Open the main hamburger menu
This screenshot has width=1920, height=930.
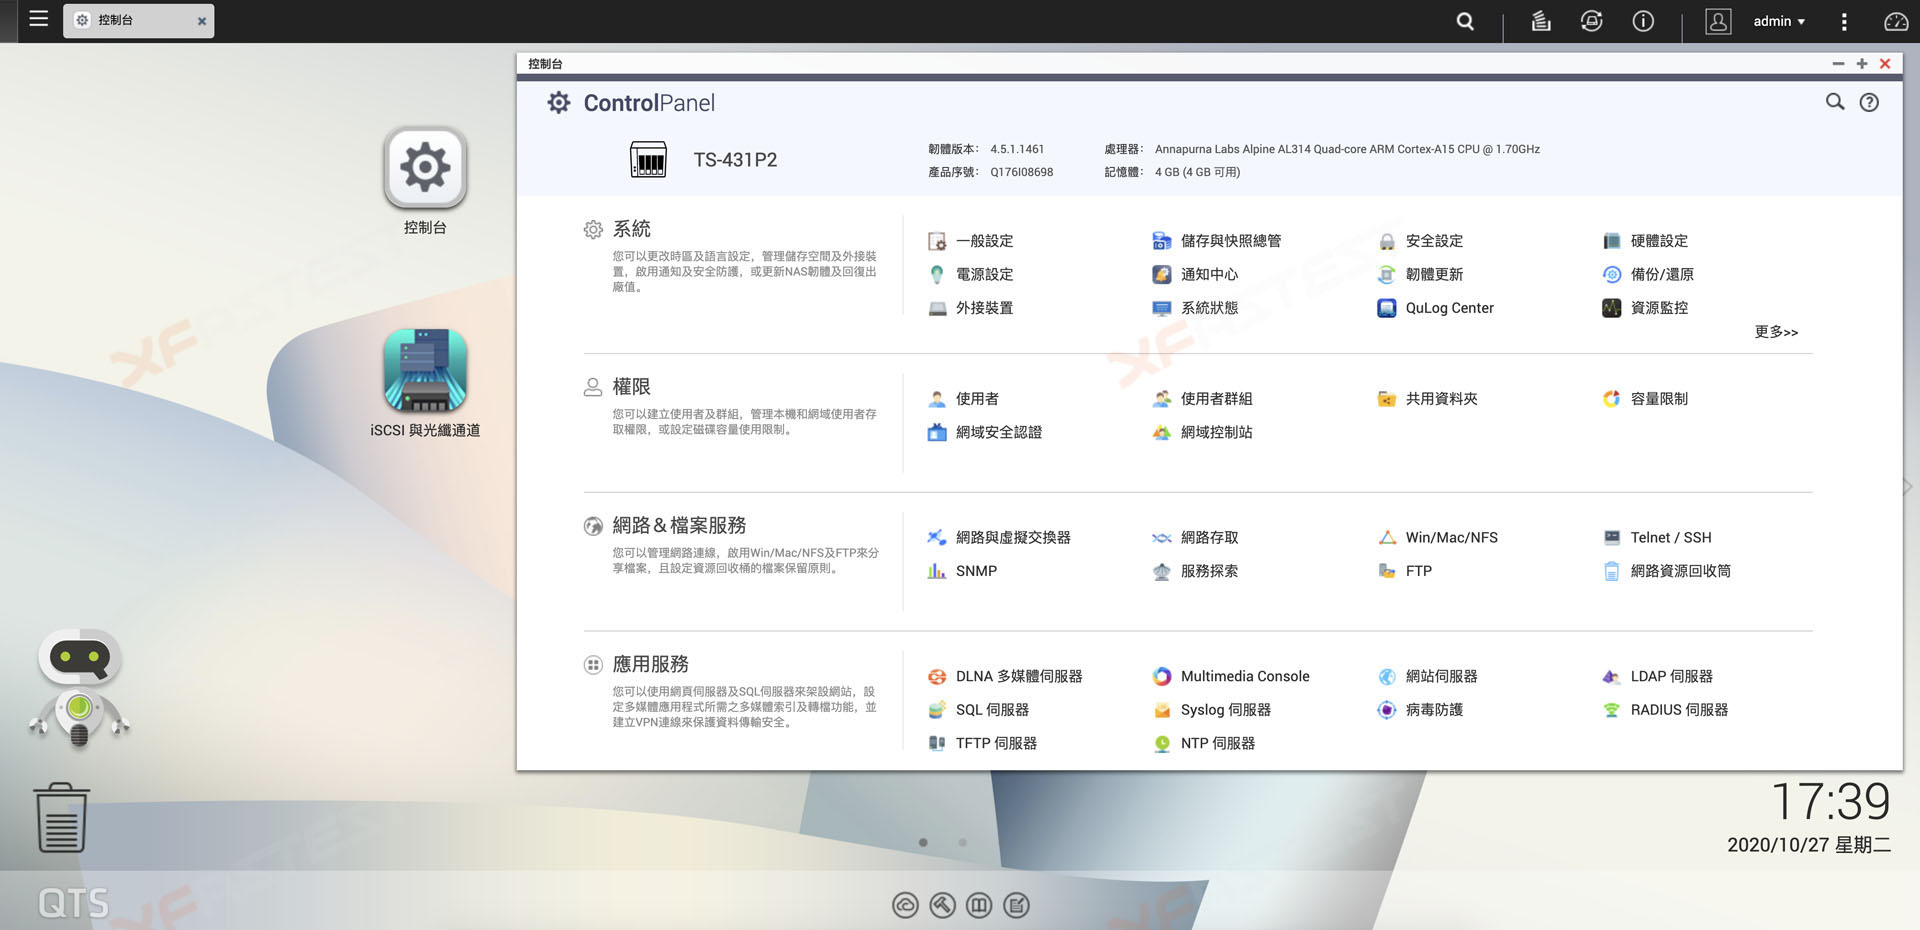[39, 19]
